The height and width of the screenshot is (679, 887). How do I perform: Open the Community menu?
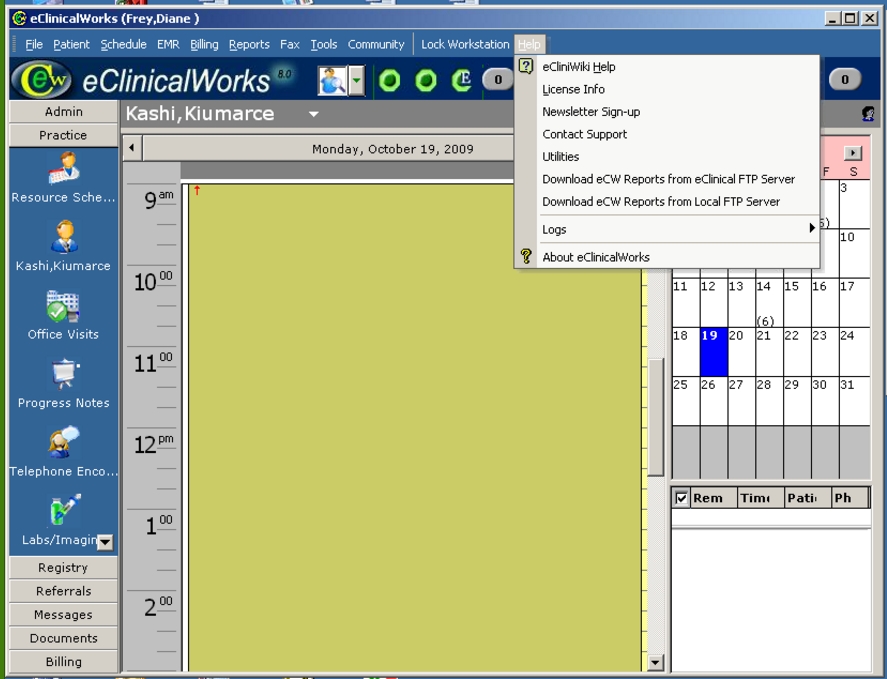click(x=376, y=44)
